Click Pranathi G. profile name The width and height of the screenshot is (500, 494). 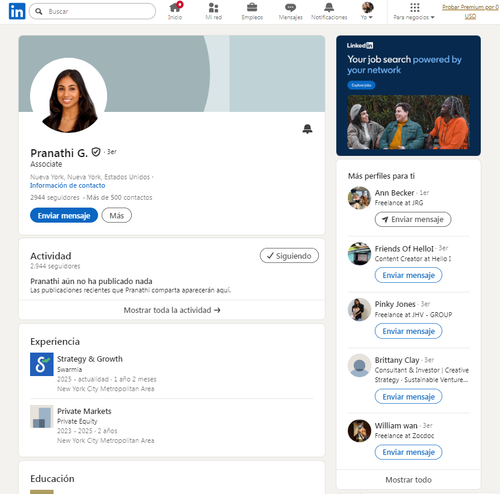tap(59, 153)
